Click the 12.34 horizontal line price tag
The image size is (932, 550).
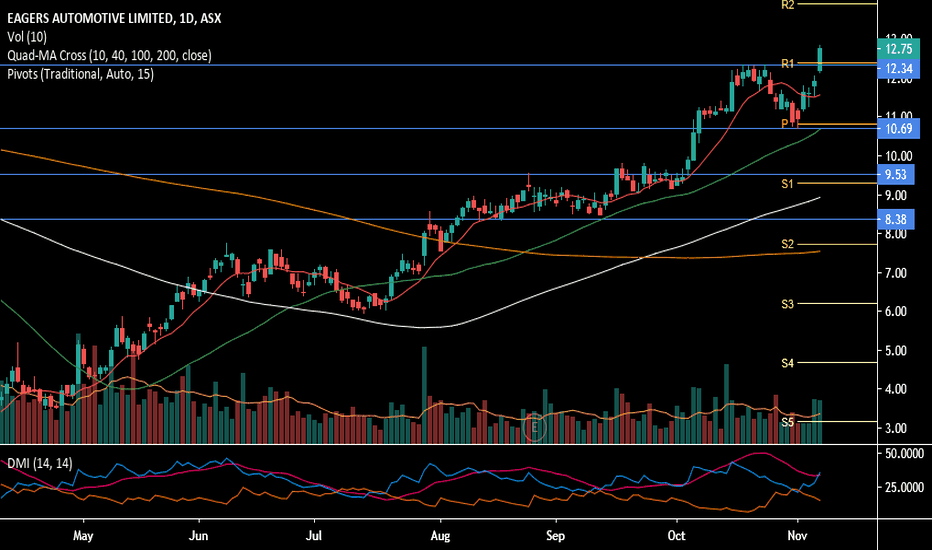(x=898, y=68)
